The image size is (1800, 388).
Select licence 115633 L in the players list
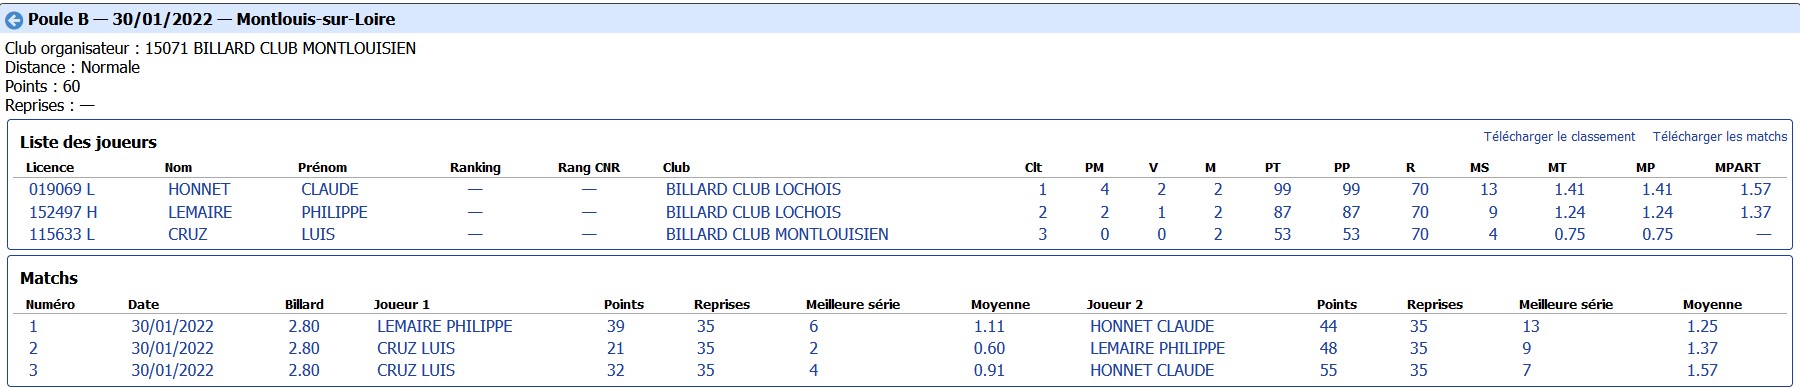pos(62,234)
